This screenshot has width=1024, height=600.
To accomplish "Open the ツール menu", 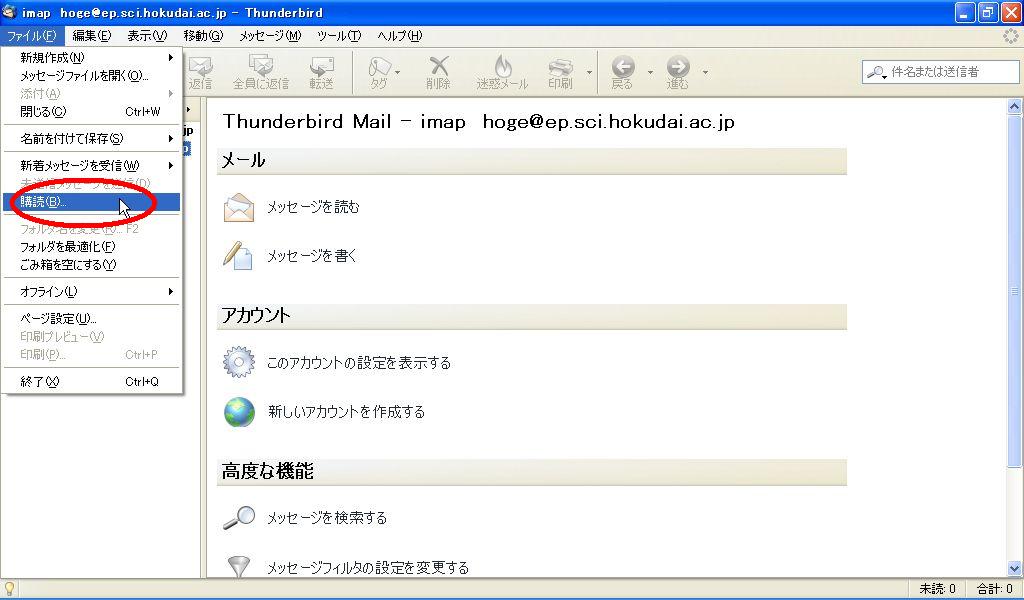I will coord(338,35).
